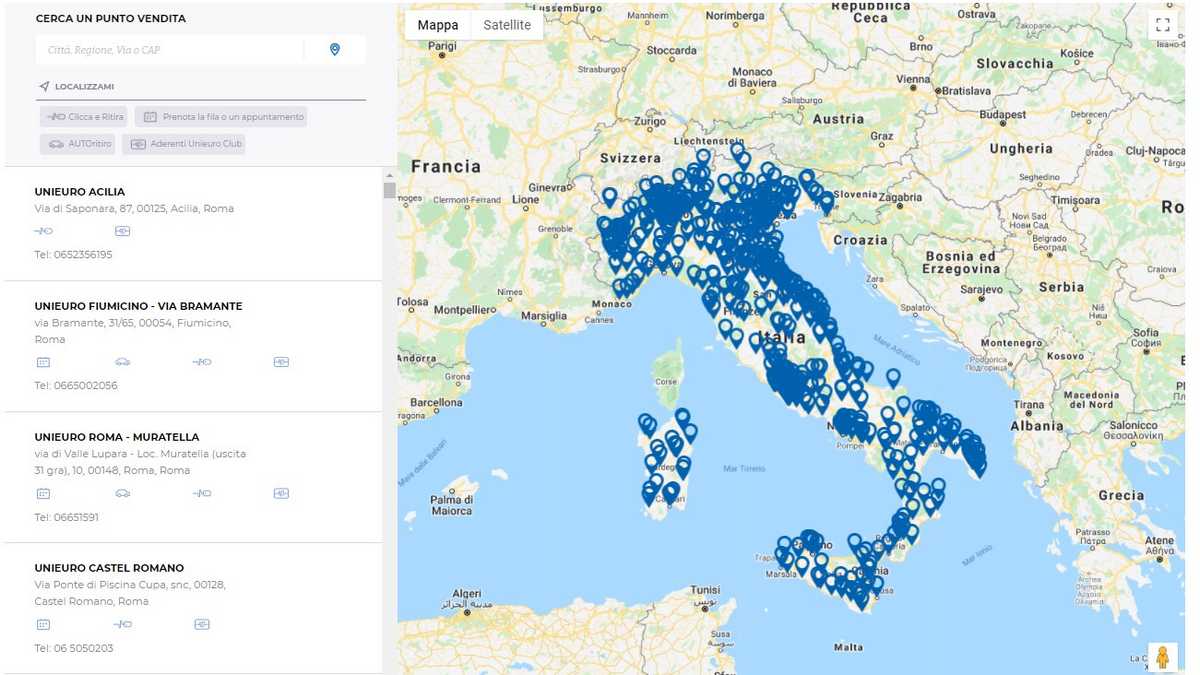The image size is (1200, 675).
Task: Select the isolated map pin off Adriatic coast
Action: (893, 378)
